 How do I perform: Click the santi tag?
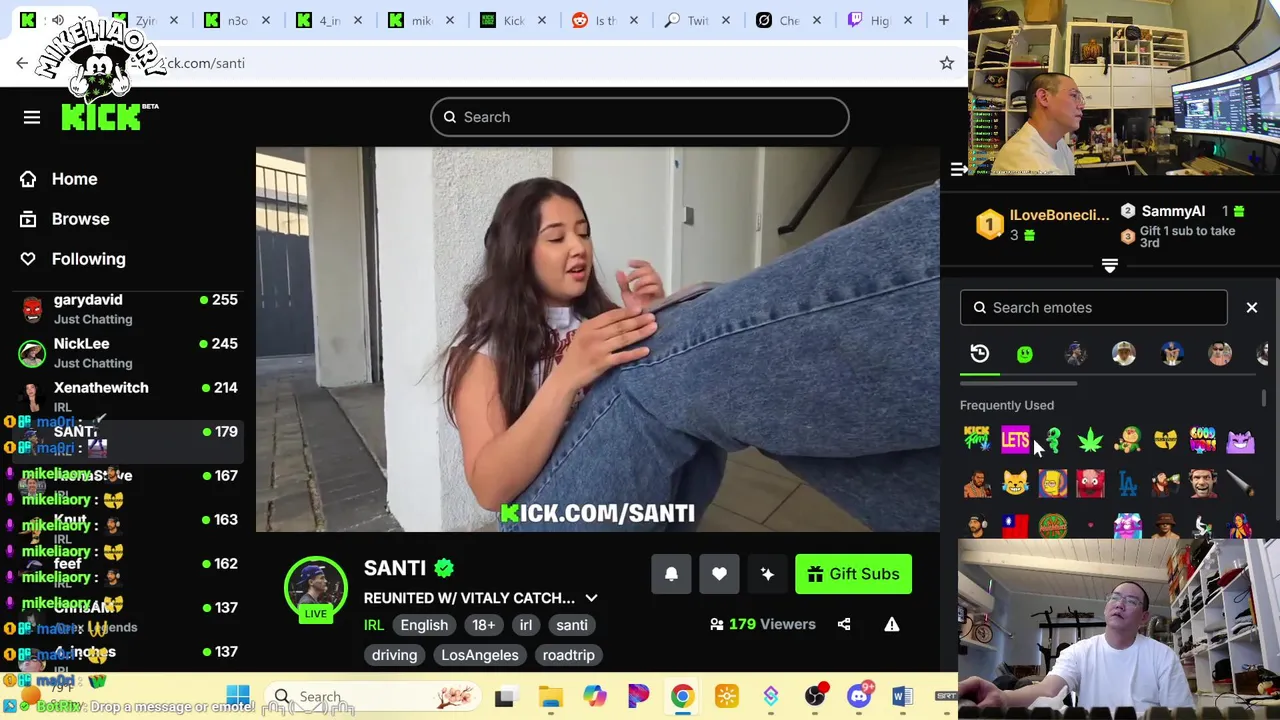coord(572,625)
